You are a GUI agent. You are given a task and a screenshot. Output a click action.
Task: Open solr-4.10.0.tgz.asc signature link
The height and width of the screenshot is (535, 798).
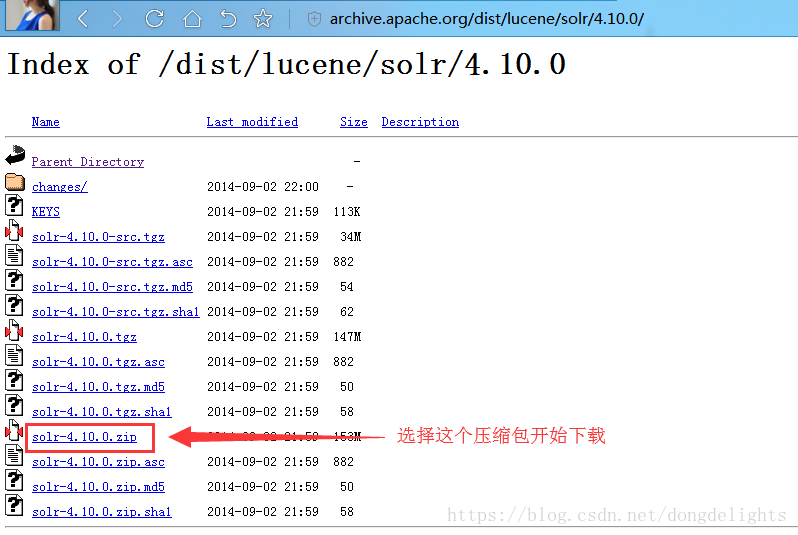pyautogui.click(x=98, y=361)
